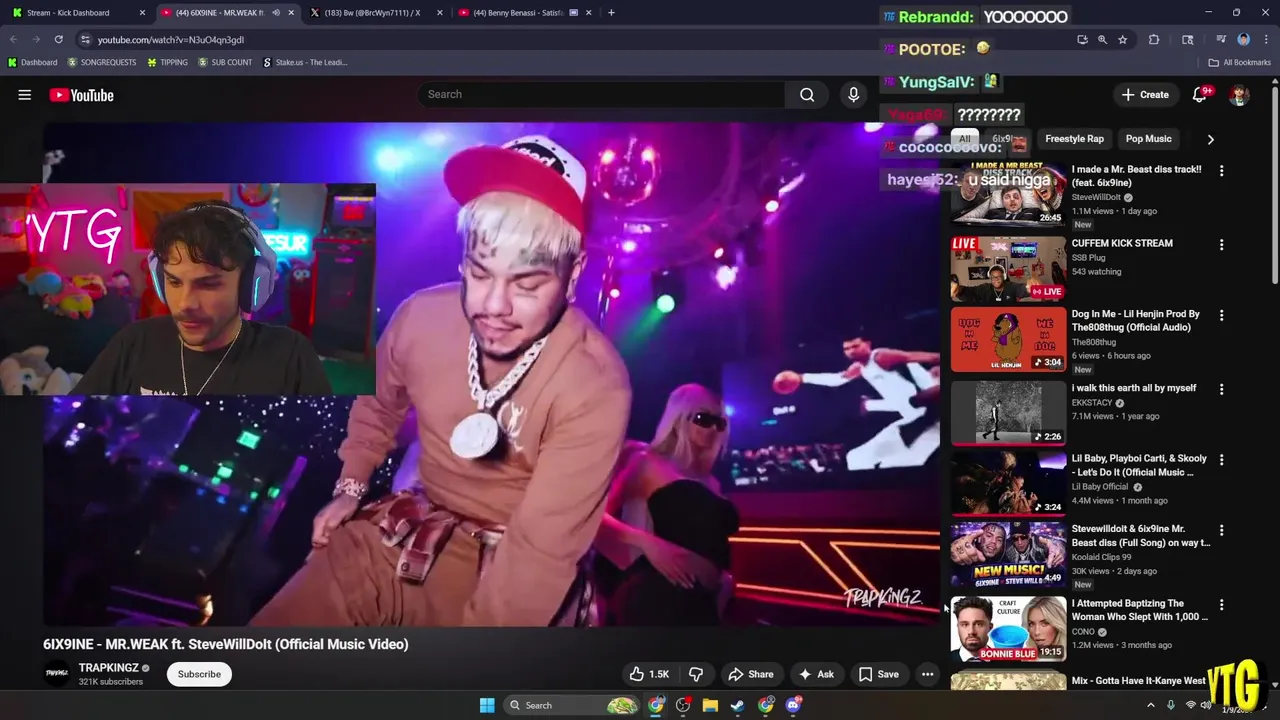Open the CUFFEM KICK STREAM live thumbnail
The width and height of the screenshot is (1280, 720).
(1008, 268)
